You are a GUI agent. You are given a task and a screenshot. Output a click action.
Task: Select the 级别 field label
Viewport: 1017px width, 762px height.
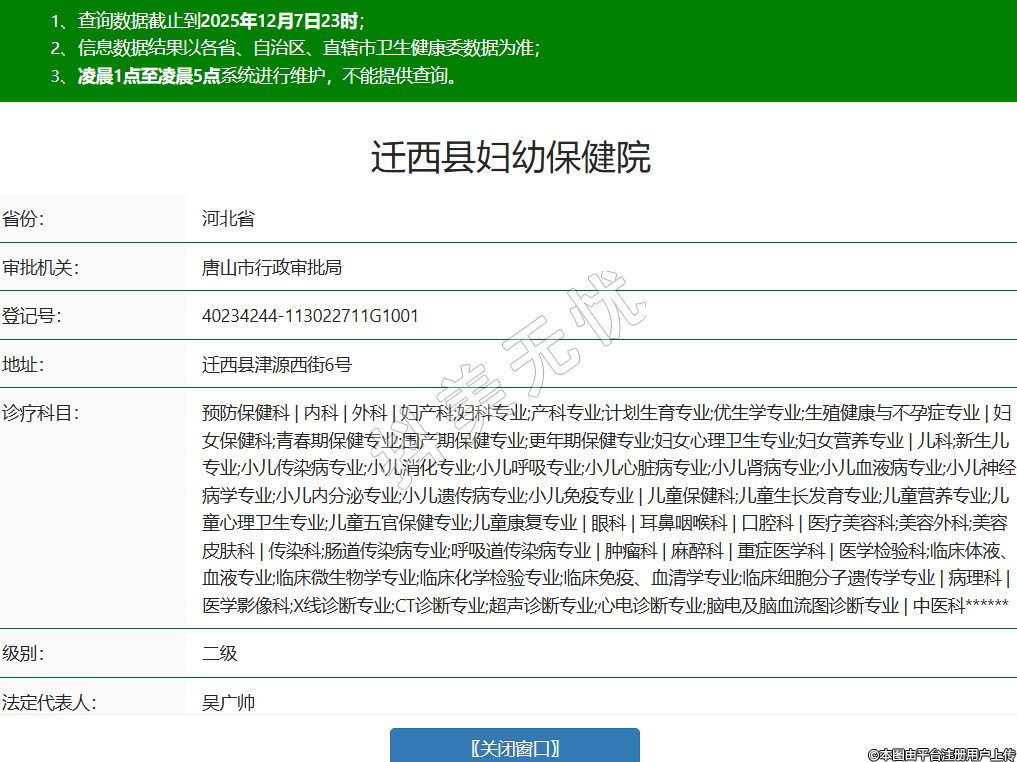click(x=24, y=654)
